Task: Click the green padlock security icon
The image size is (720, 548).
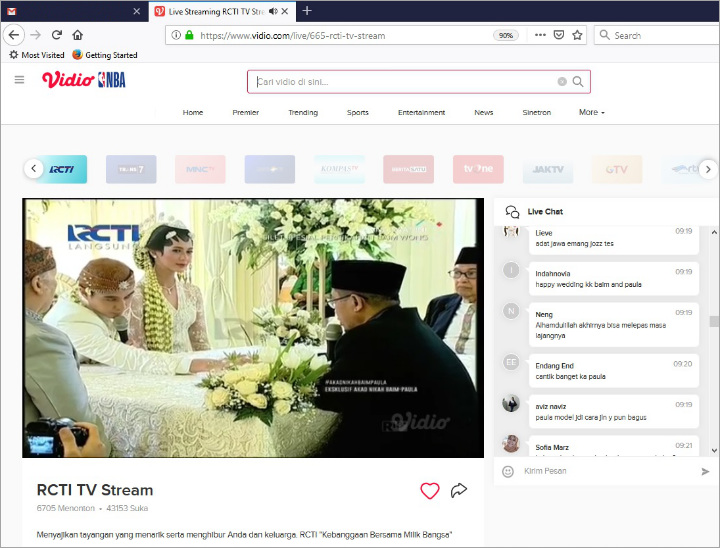Action: (189, 35)
